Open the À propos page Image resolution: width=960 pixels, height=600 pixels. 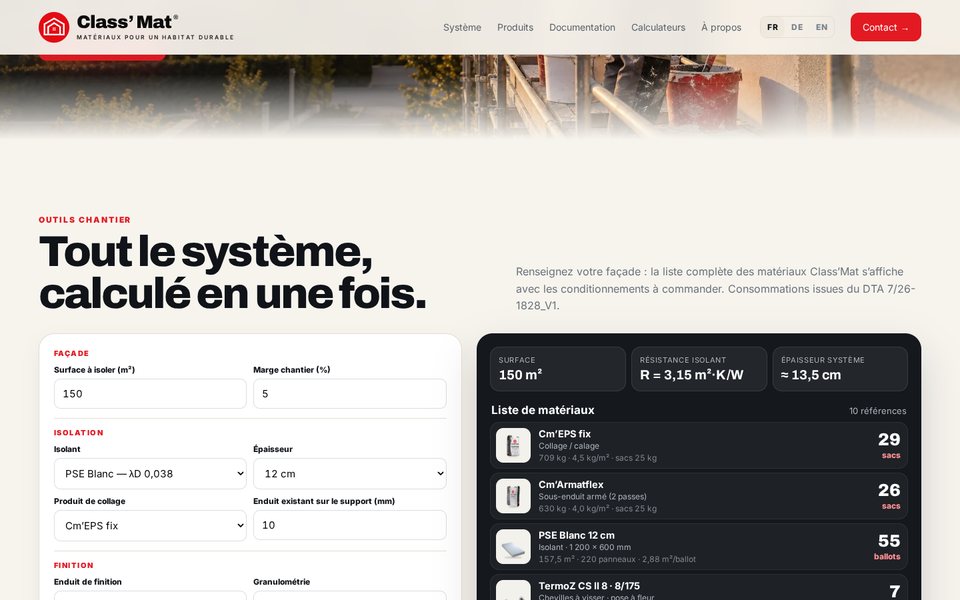click(x=721, y=28)
